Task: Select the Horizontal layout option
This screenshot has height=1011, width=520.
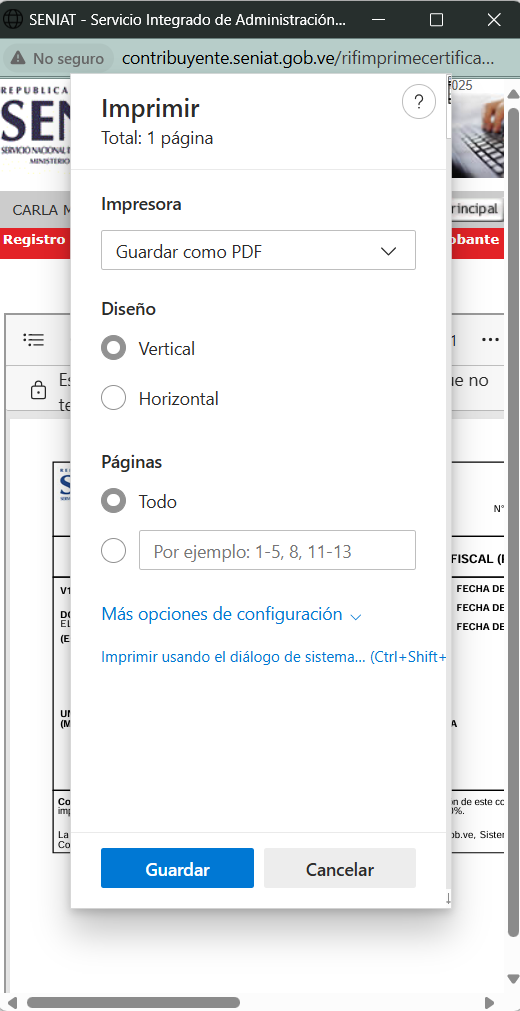Action: pyautogui.click(x=114, y=398)
